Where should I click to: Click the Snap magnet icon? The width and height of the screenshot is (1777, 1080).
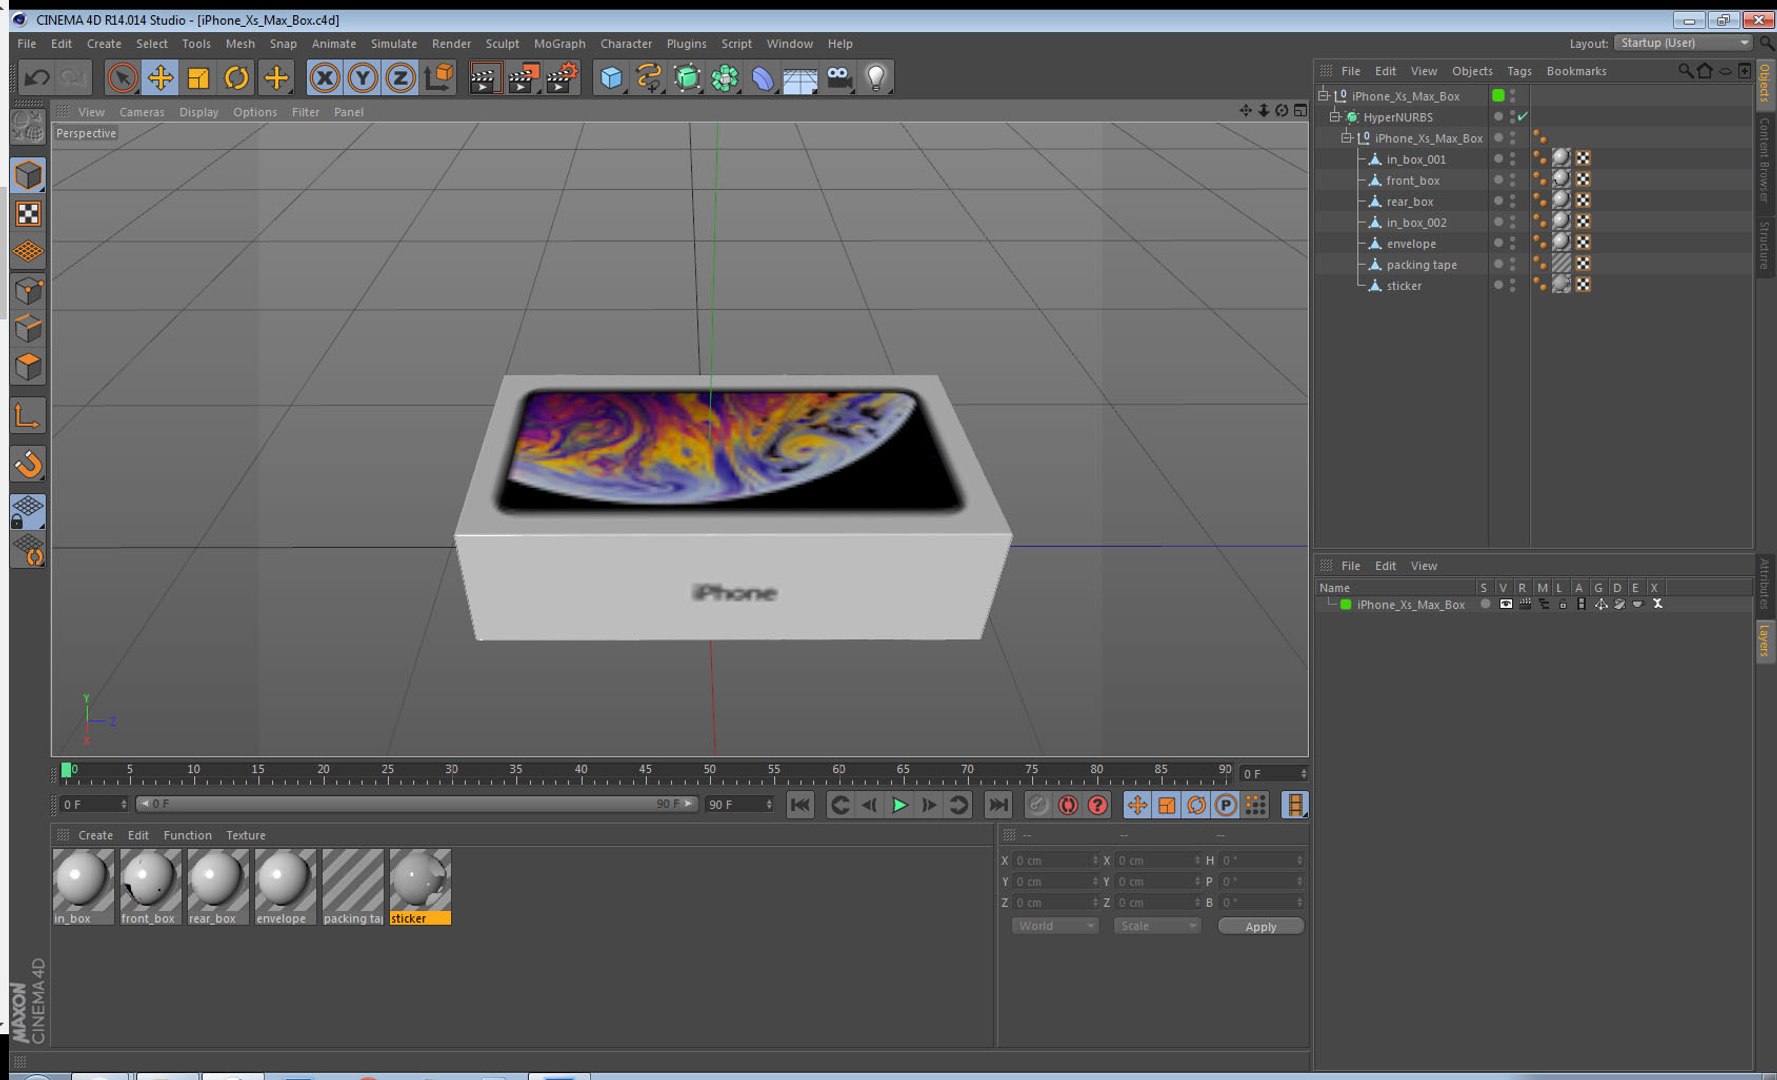coord(28,464)
